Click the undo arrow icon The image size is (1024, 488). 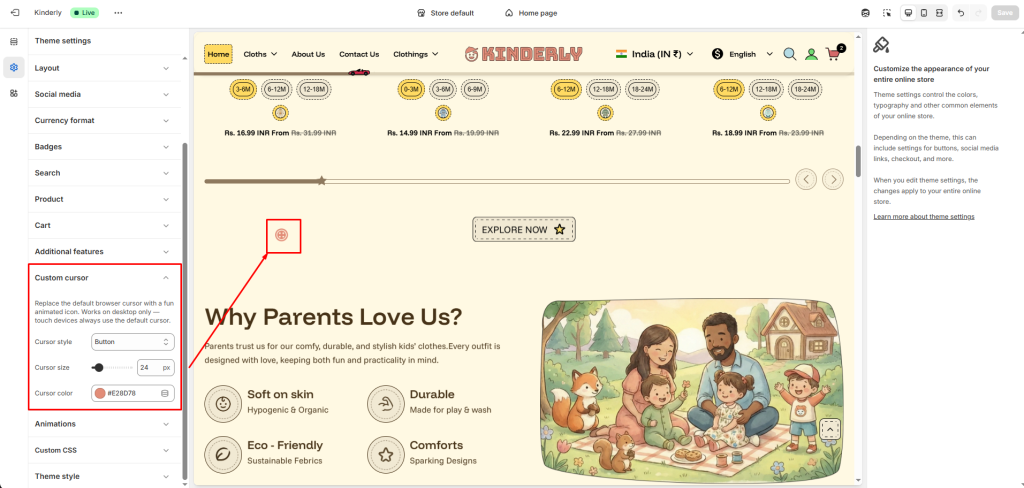(x=961, y=13)
